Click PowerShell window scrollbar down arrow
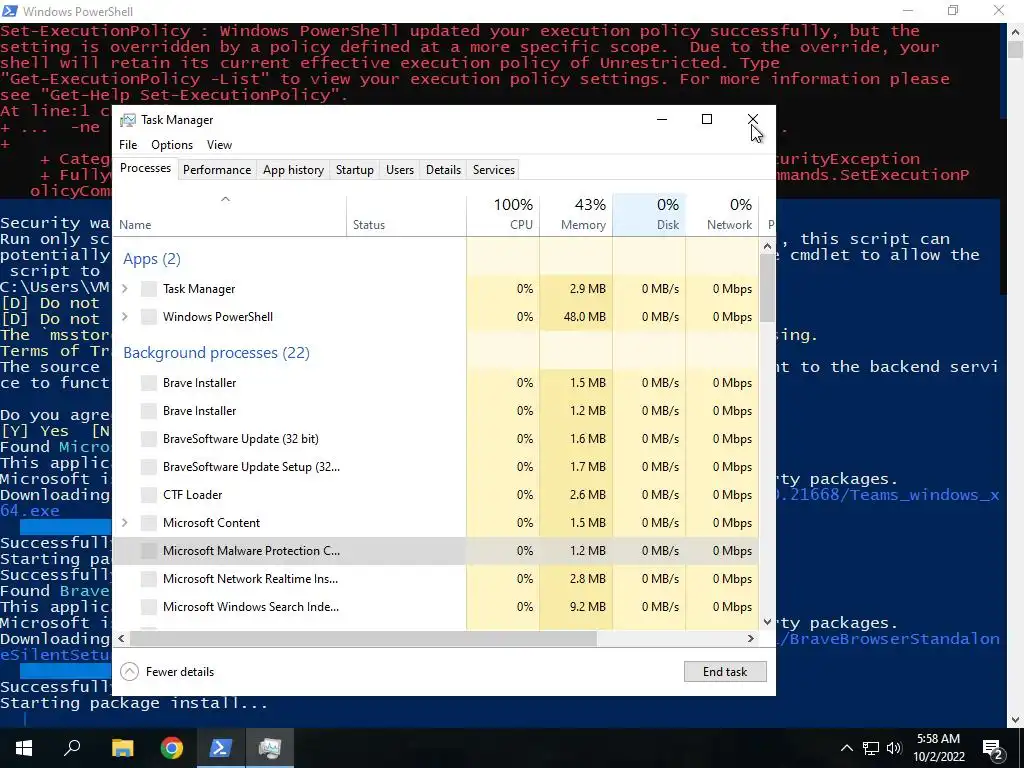This screenshot has width=1024, height=768. tap(1016, 720)
